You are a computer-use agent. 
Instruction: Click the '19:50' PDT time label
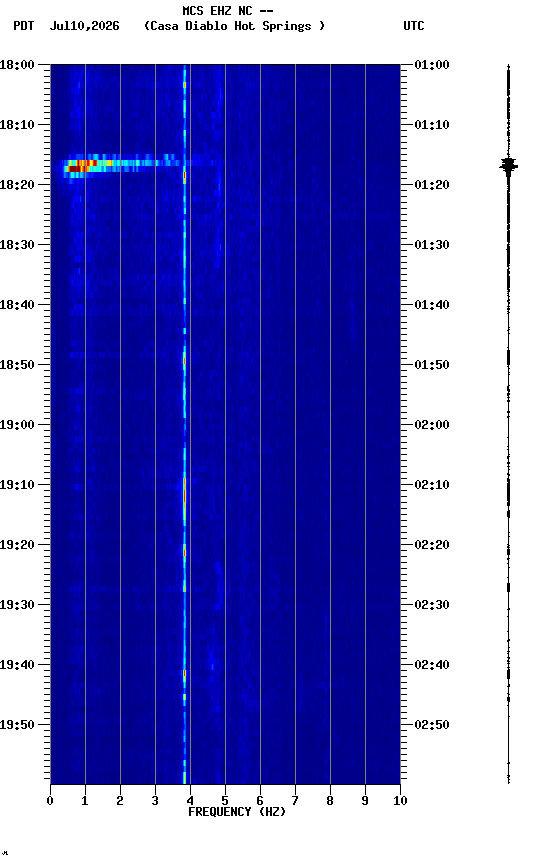[x=17, y=725]
